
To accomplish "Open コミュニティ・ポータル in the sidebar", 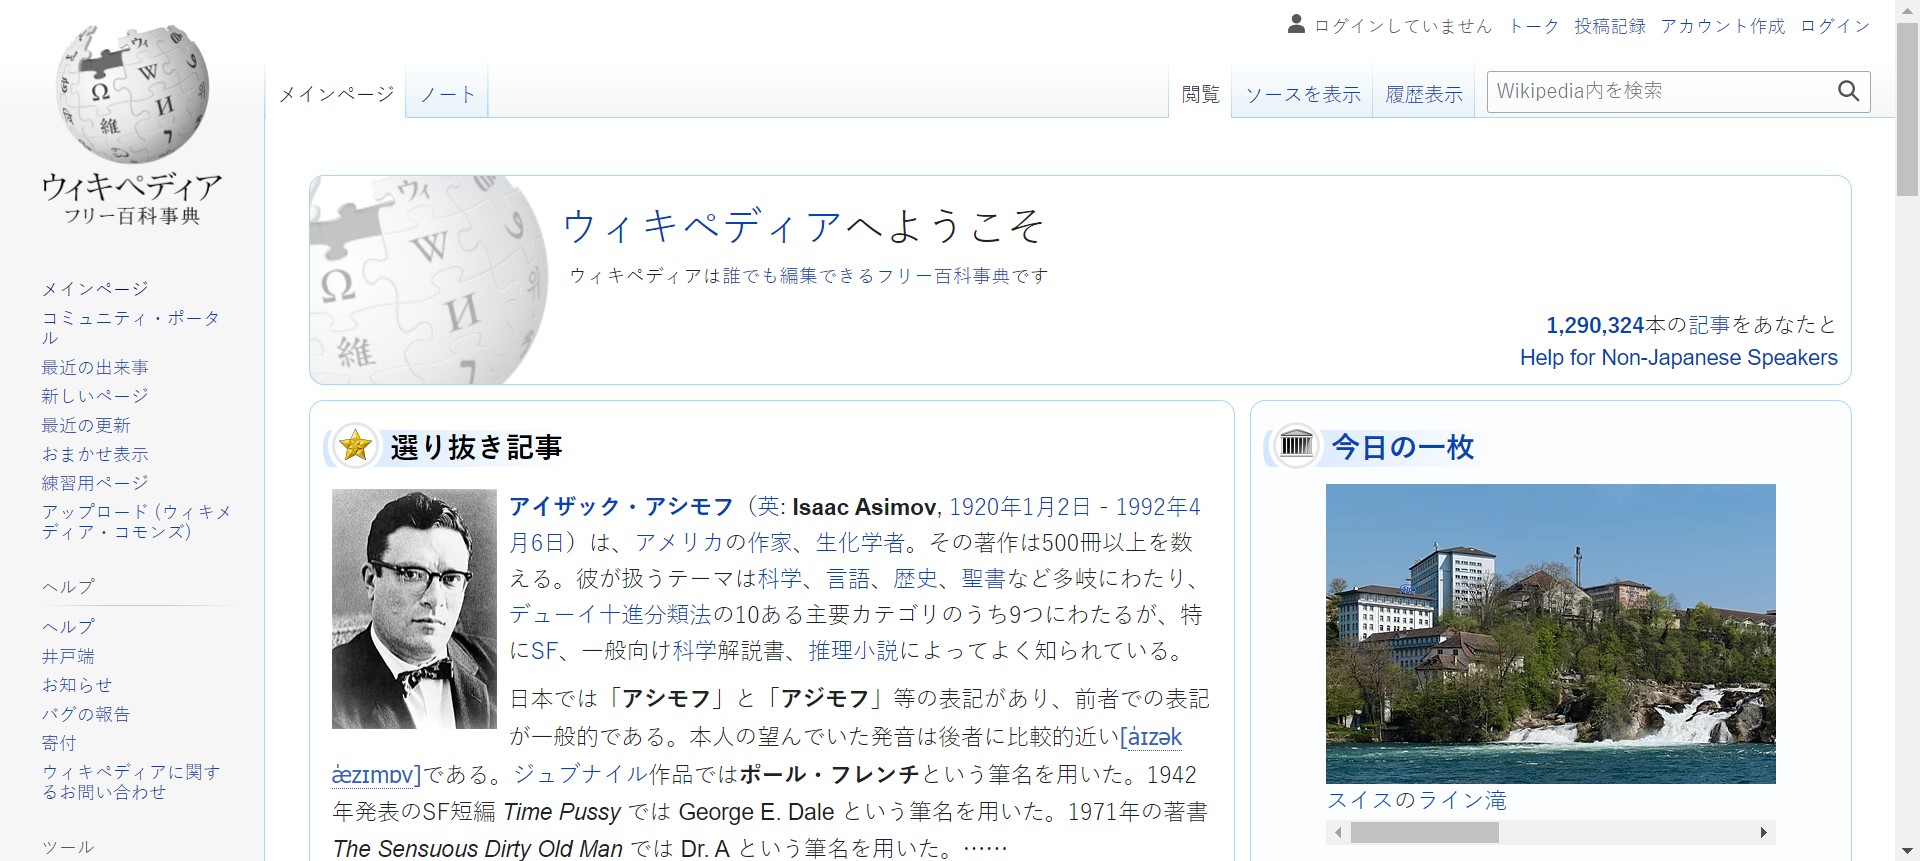I will tap(131, 328).
